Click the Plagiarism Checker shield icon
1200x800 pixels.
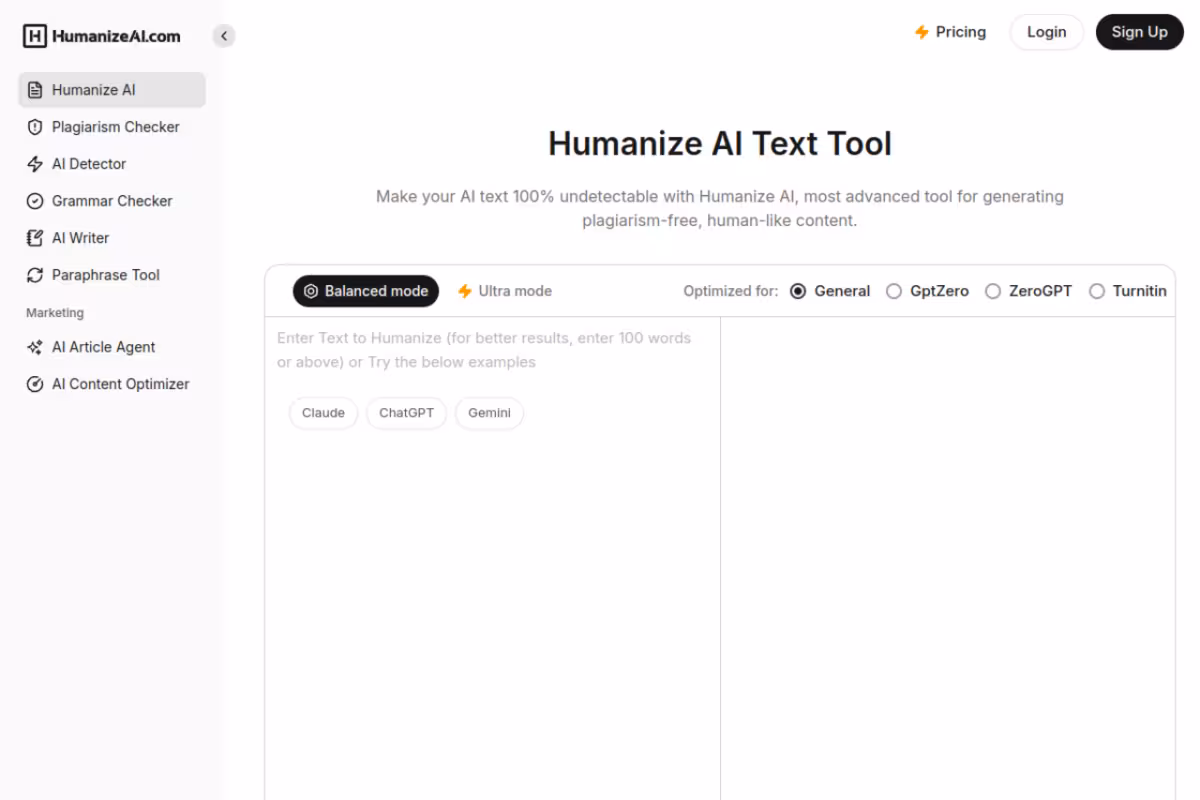[35, 127]
